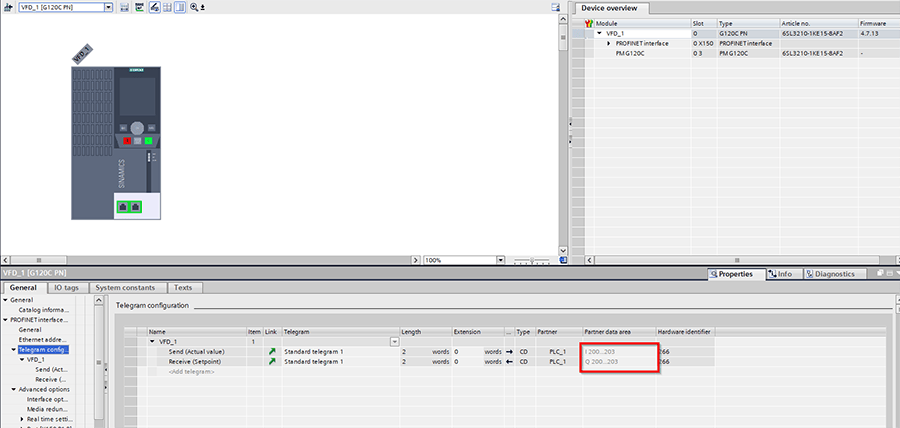Collapse the VFD_1 row in telegram table
The image size is (900, 428).
click(152, 341)
